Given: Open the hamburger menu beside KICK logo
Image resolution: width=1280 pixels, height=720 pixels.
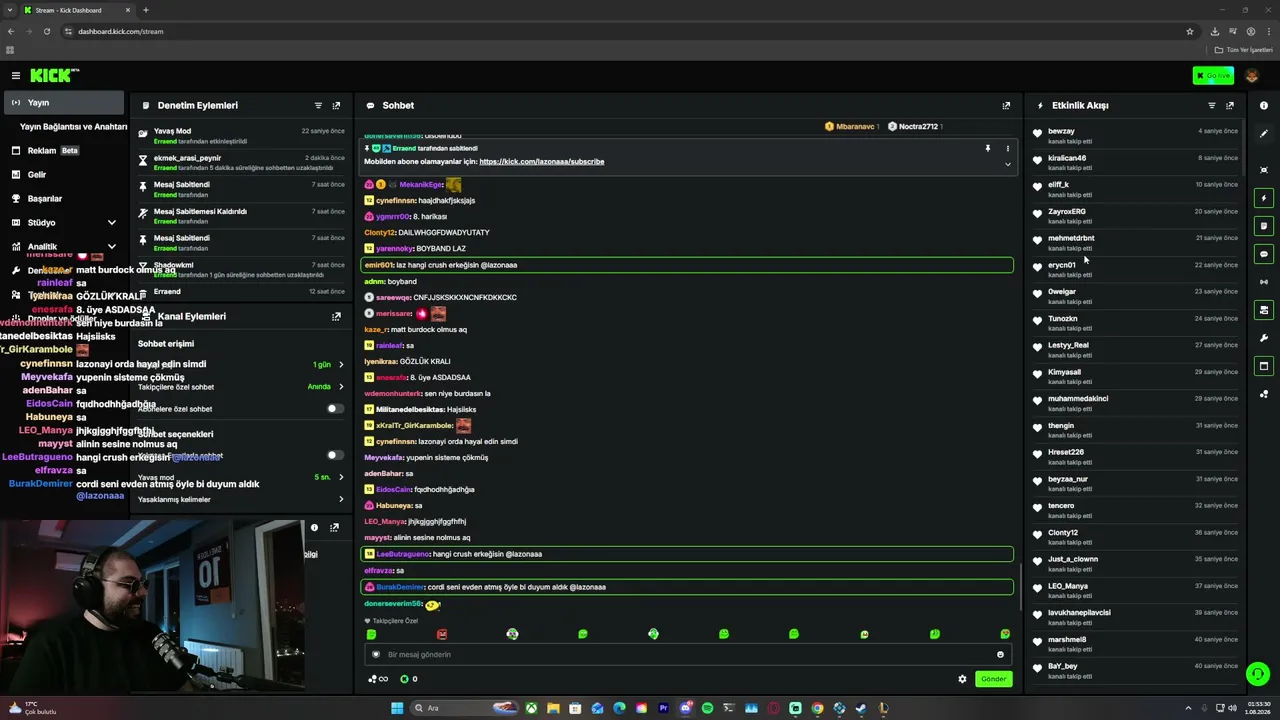Looking at the screenshot, I should click(16, 75).
